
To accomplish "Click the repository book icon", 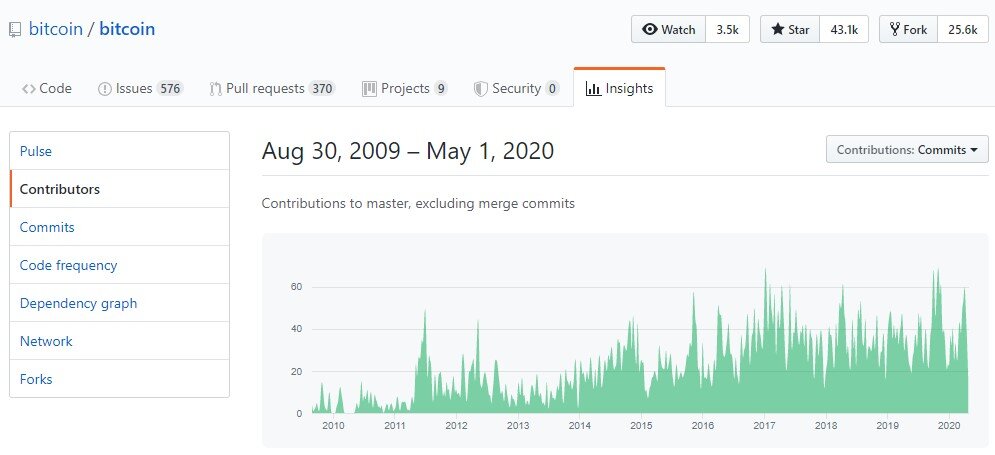I will [15, 30].
